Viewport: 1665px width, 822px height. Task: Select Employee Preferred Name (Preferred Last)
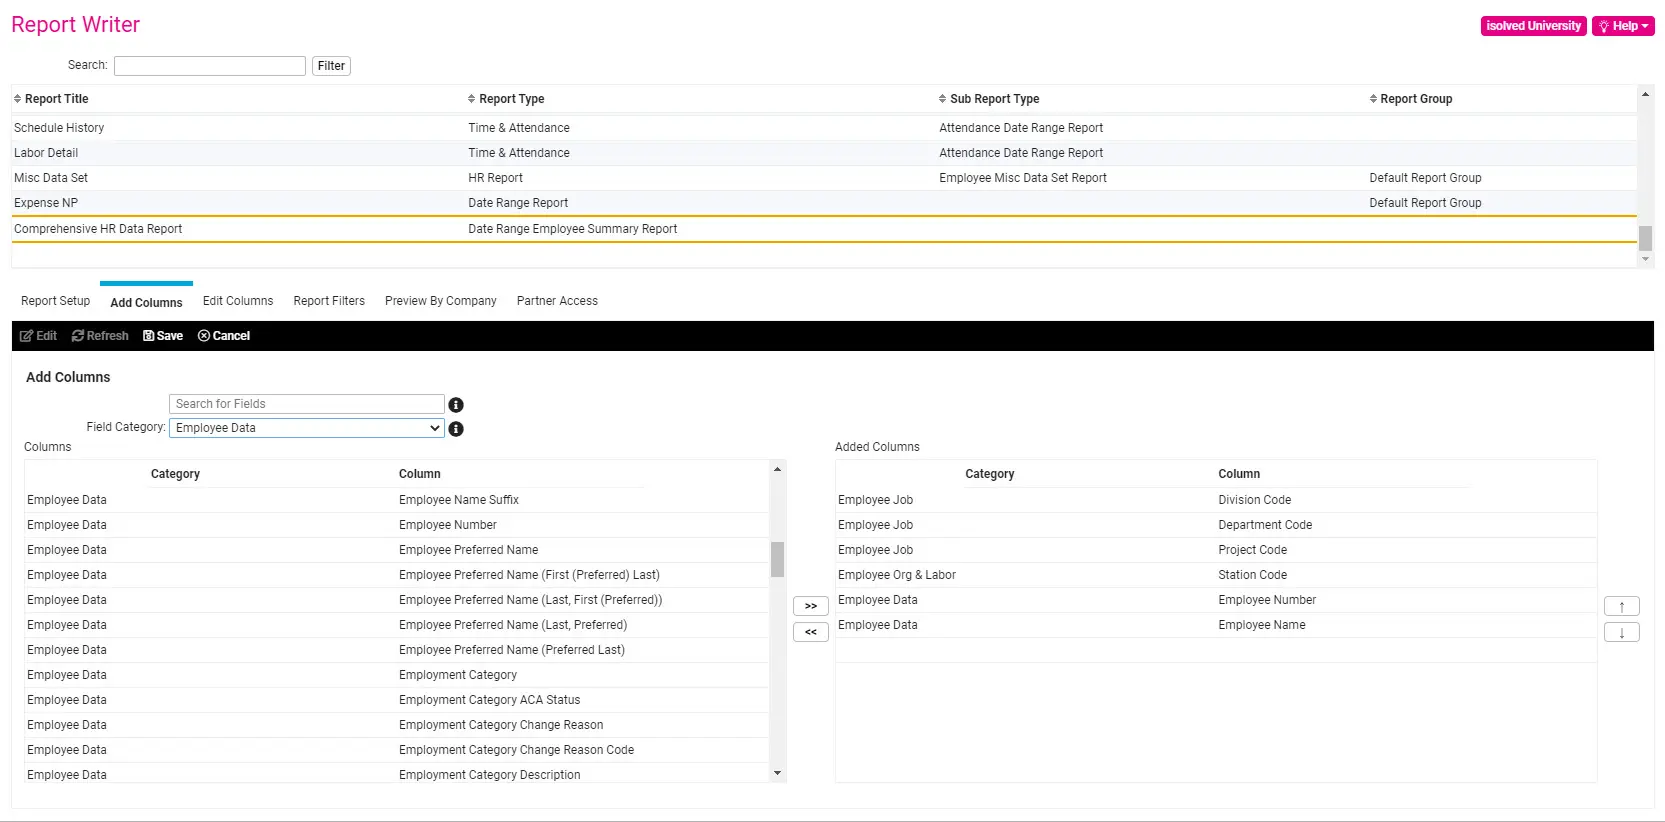397,650
